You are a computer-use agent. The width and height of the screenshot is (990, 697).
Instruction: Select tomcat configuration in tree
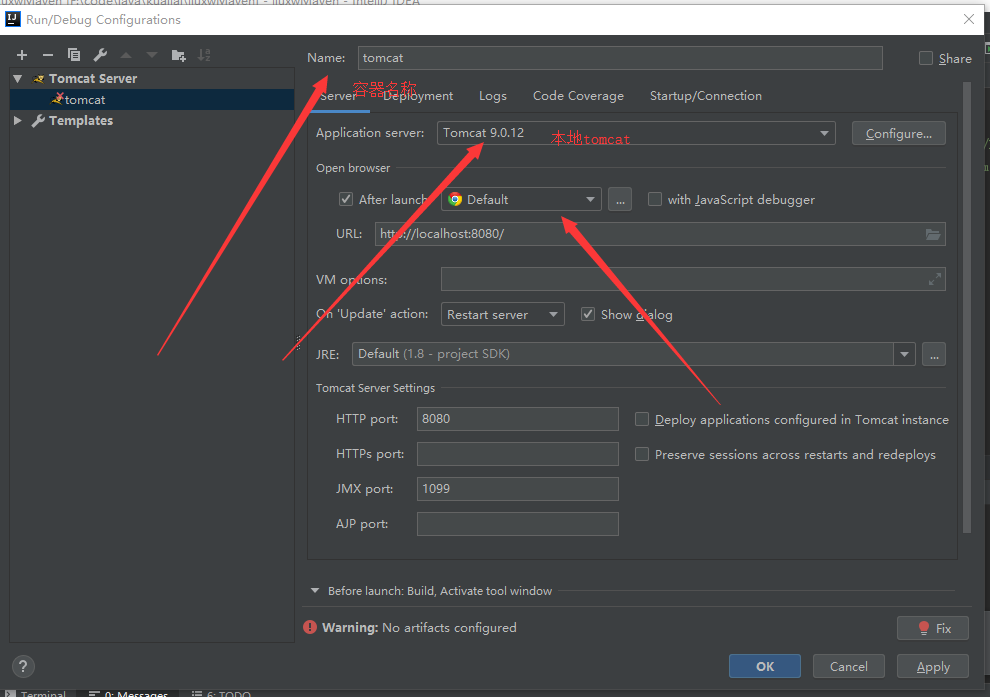pos(152,100)
